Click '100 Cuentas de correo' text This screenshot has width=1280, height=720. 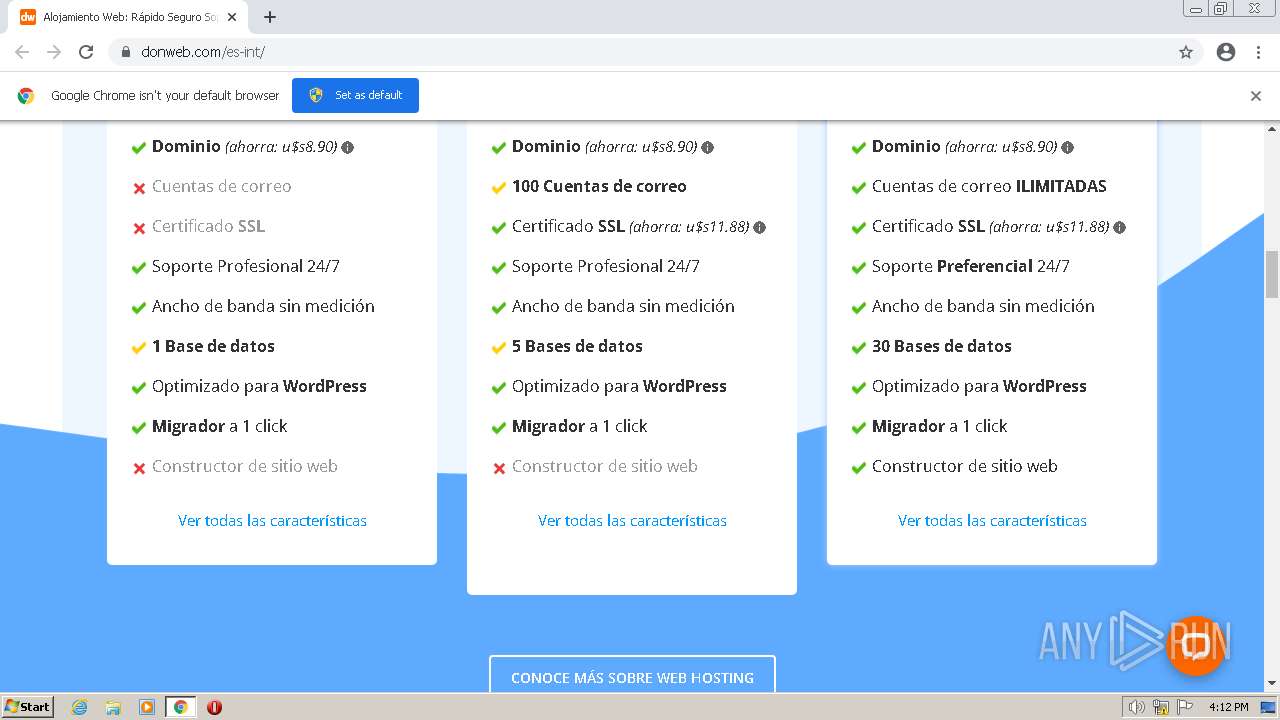click(599, 186)
